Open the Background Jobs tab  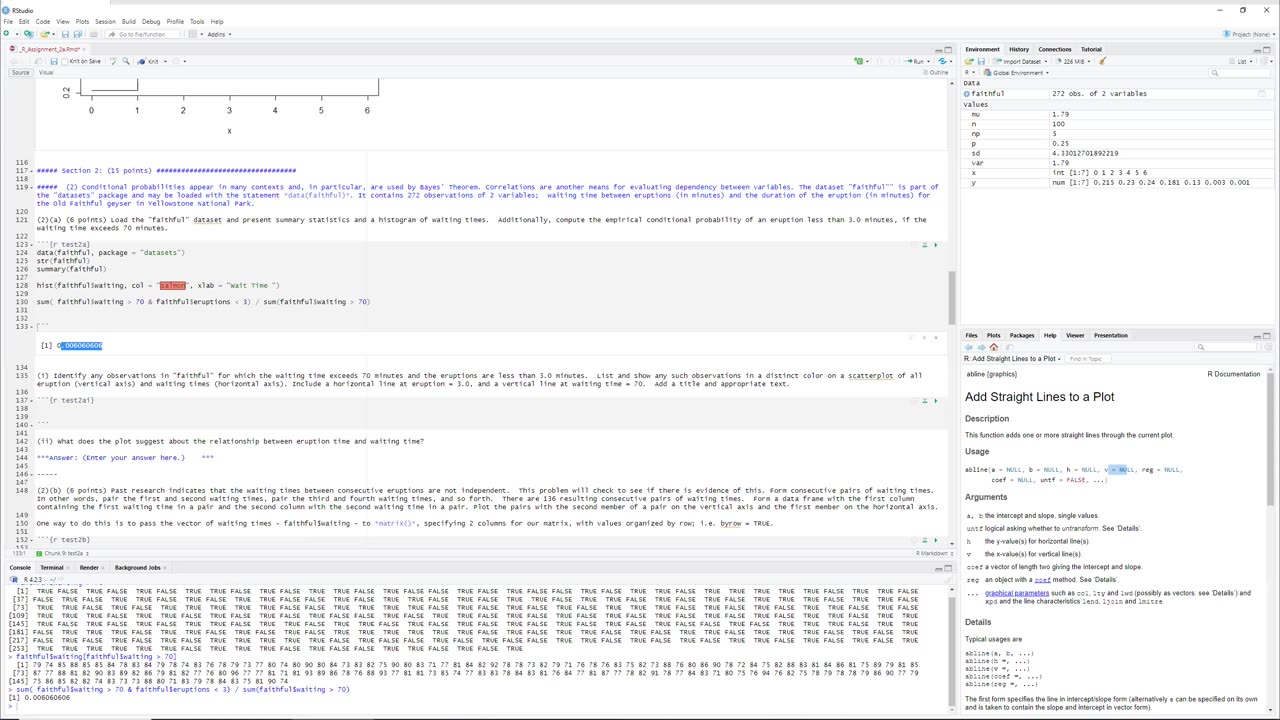[138, 567]
